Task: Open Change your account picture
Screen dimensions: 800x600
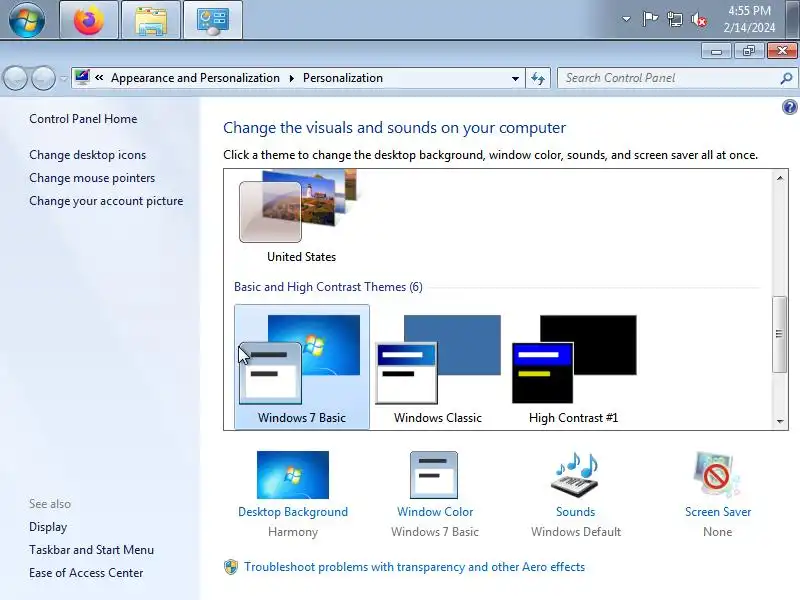Action: point(106,201)
